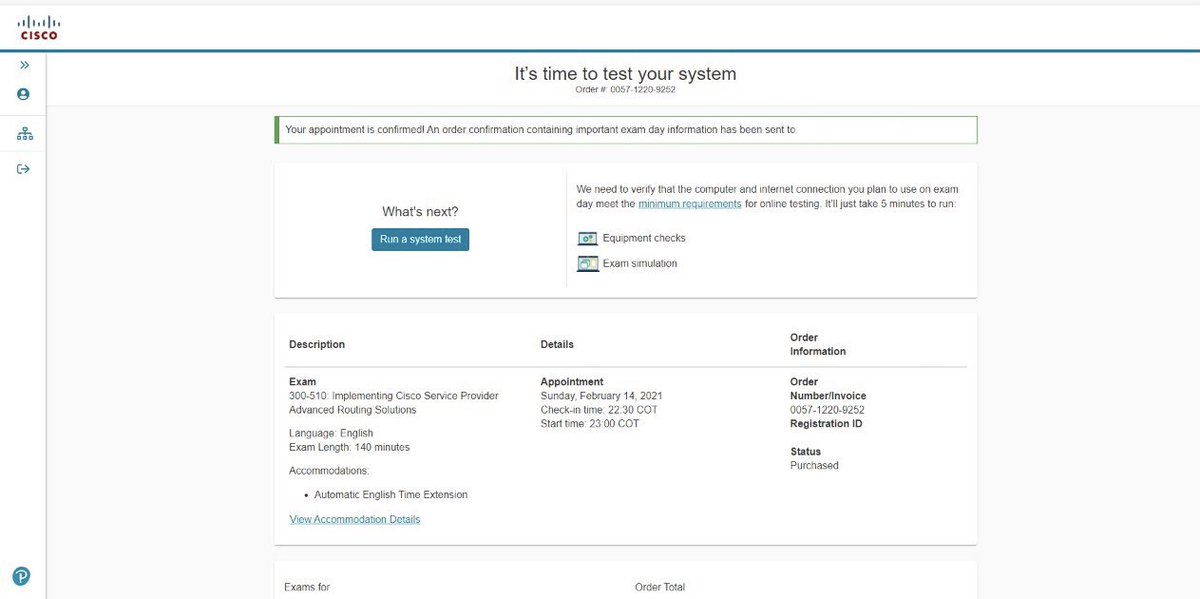
Task: Click the sign out icon
Action: pos(23,169)
